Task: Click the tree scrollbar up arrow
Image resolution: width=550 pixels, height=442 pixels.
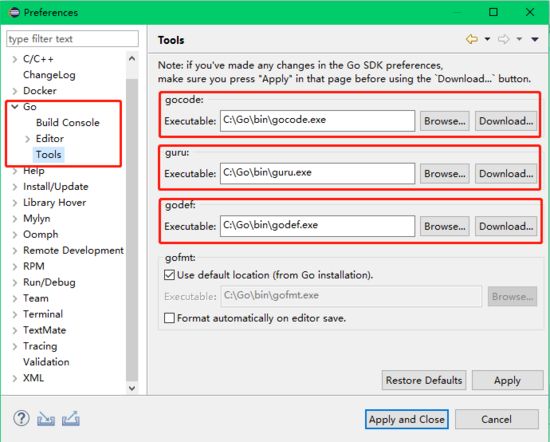Action: click(x=132, y=59)
